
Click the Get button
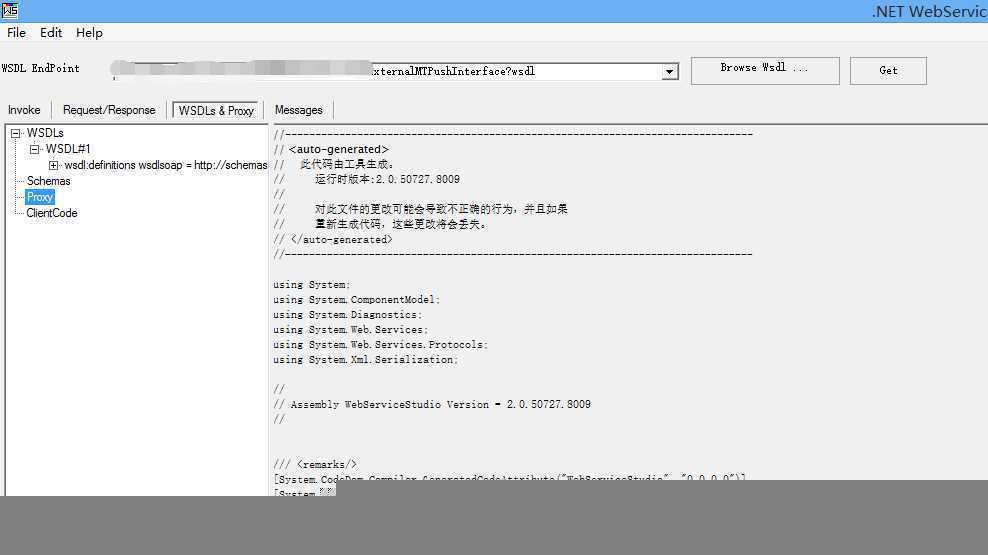[x=888, y=71]
